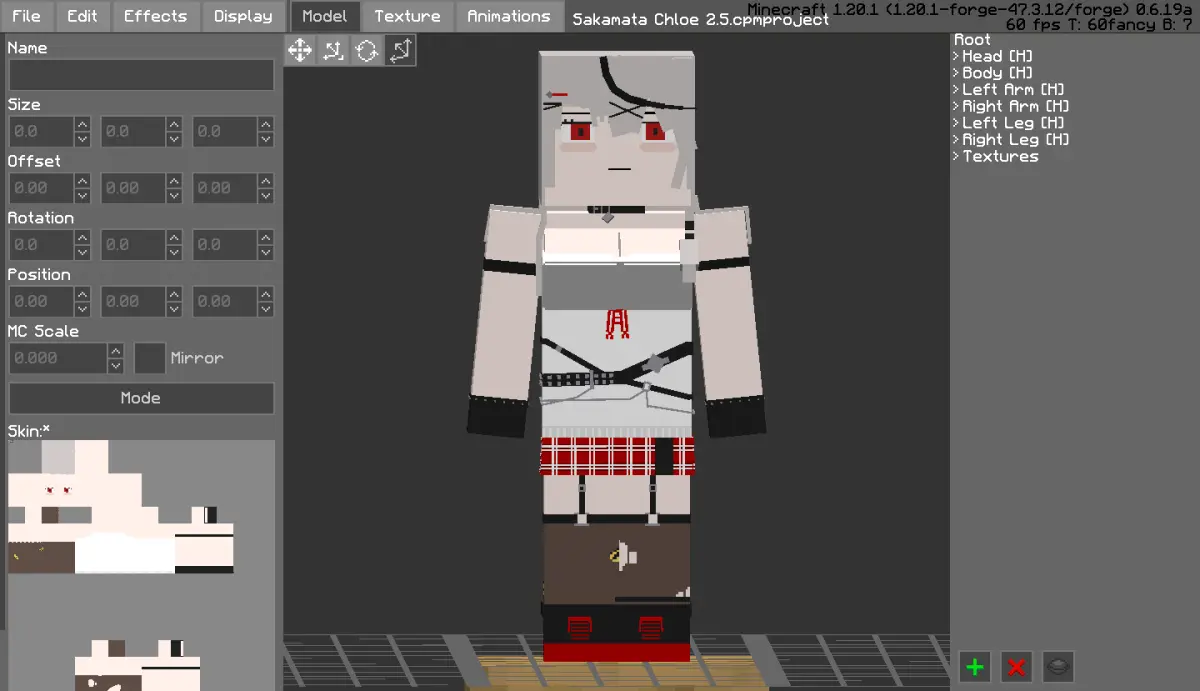Viewport: 1200px width, 691px height.
Task: Click the second Rotation value field
Action: coord(133,245)
